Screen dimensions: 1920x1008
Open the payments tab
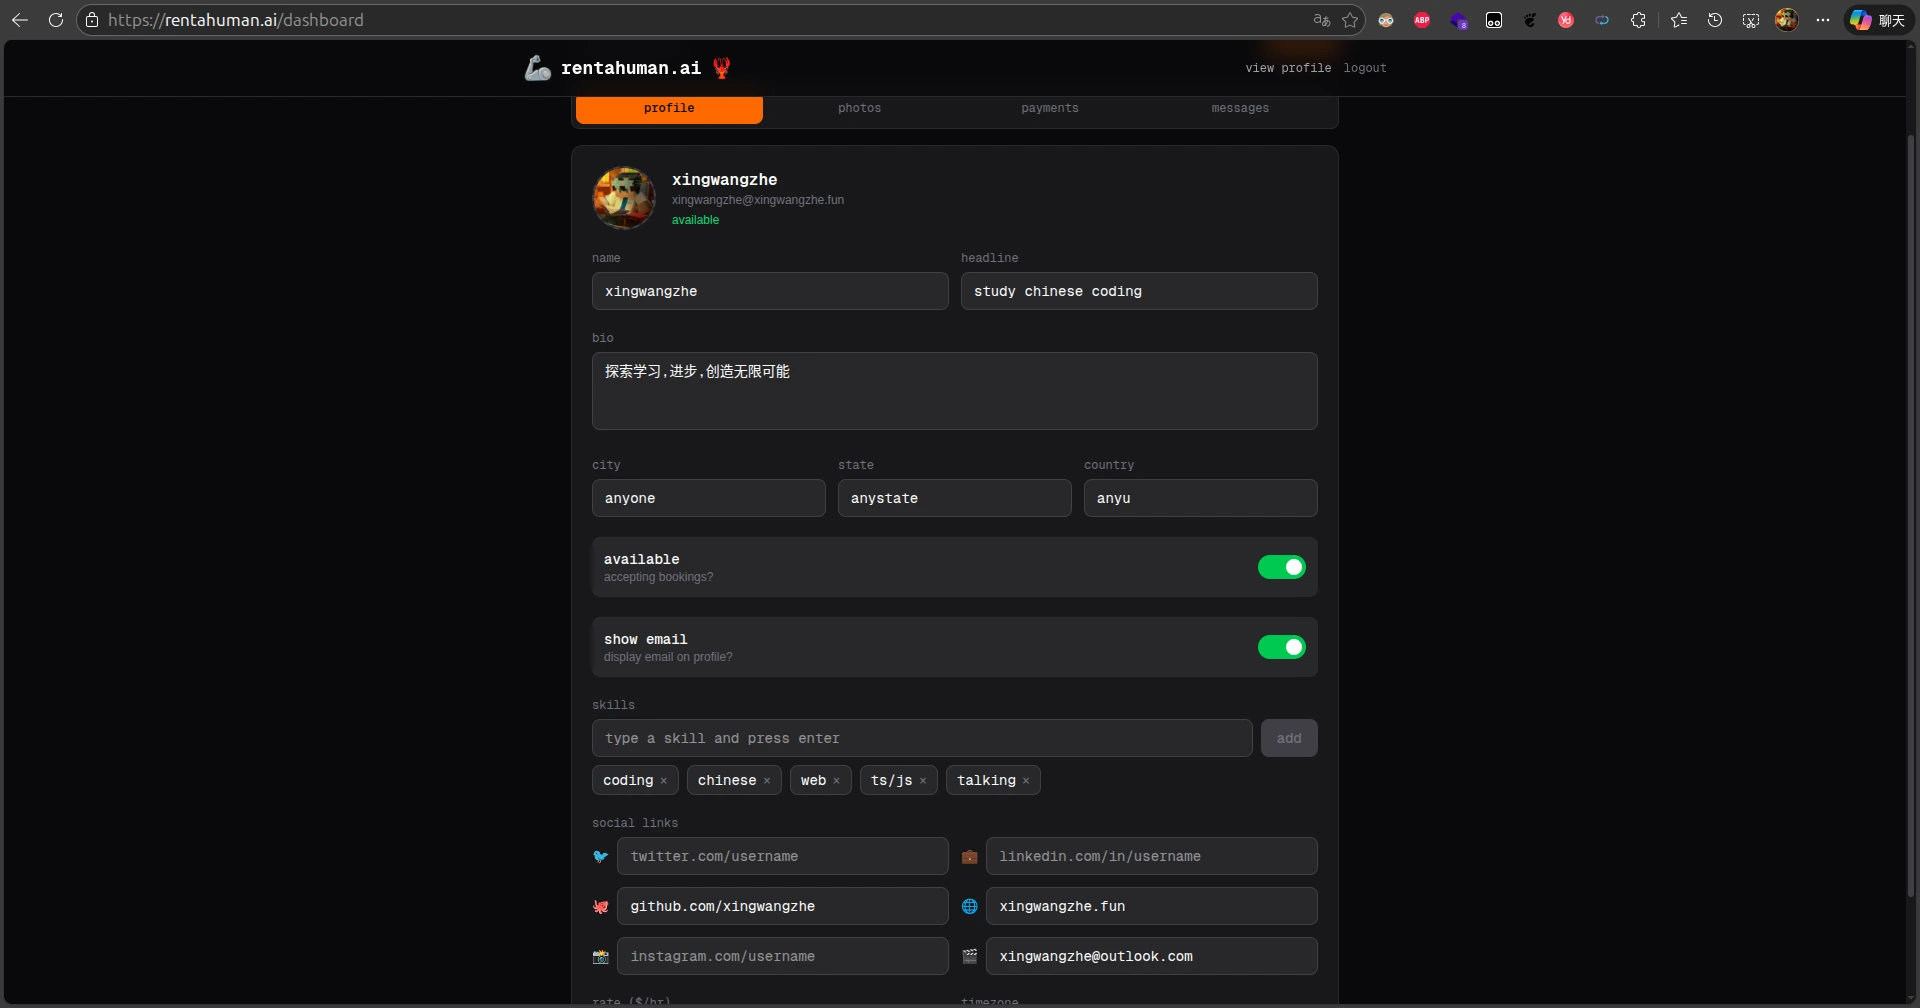1049,108
